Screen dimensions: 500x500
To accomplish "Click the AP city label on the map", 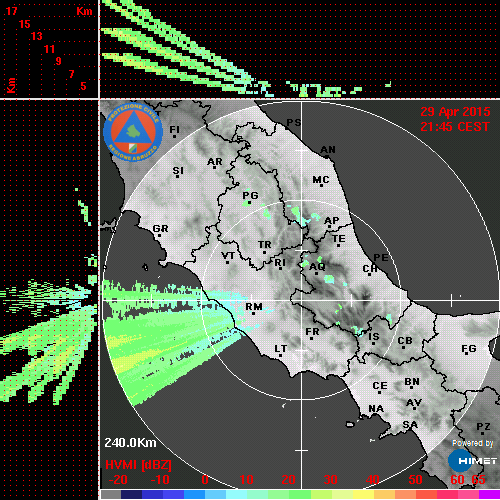I will (x=332, y=221).
